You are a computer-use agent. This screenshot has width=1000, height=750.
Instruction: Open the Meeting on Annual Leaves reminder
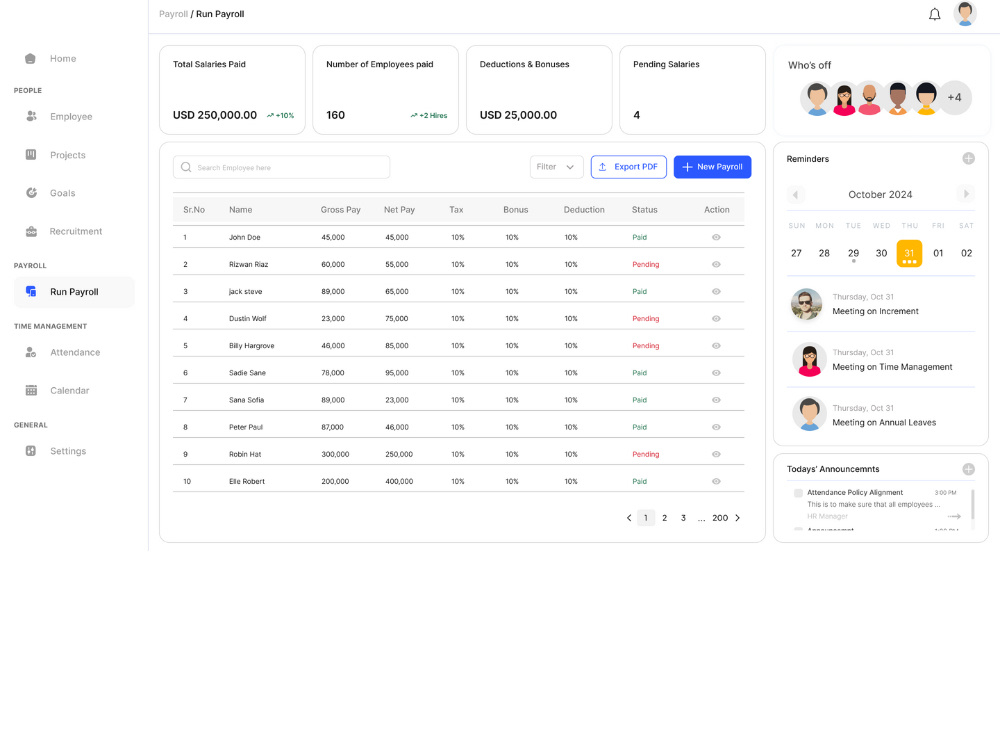(881, 415)
